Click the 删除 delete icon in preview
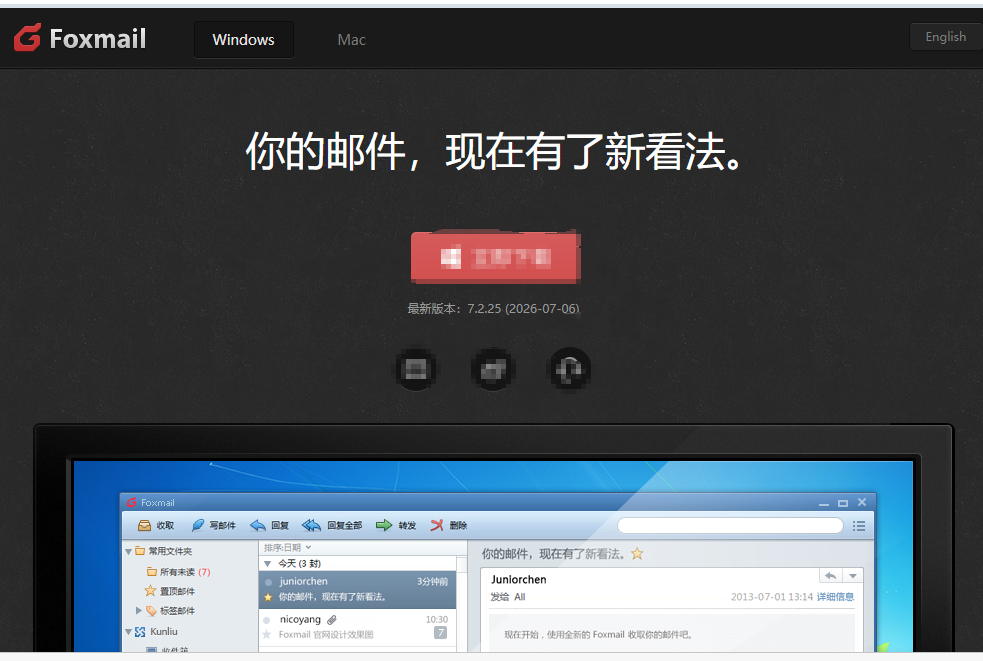The width and height of the screenshot is (983, 661). (437, 526)
